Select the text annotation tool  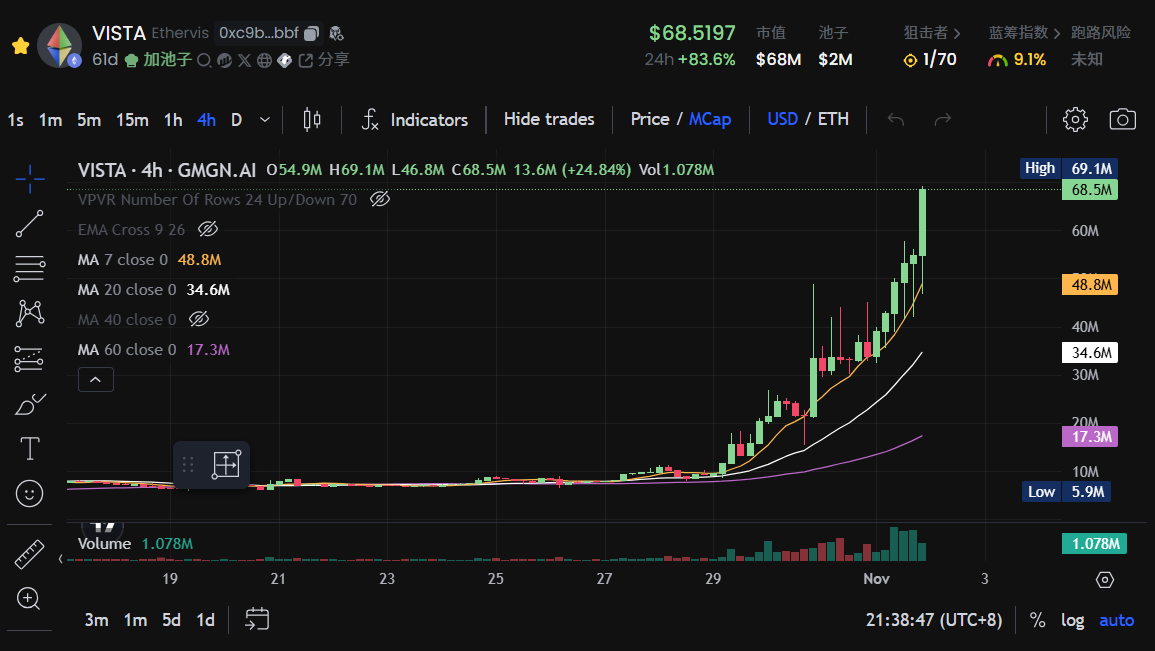point(29,449)
